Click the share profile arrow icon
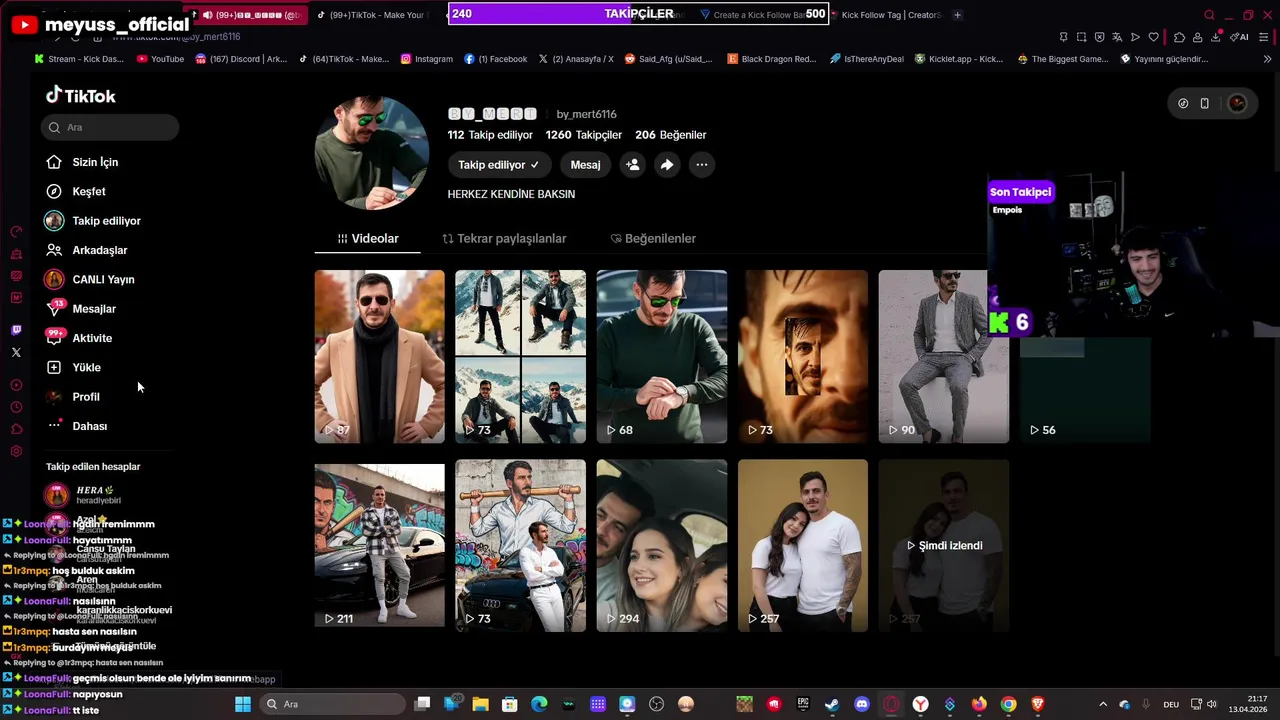This screenshot has width=1280, height=720. coord(667,165)
